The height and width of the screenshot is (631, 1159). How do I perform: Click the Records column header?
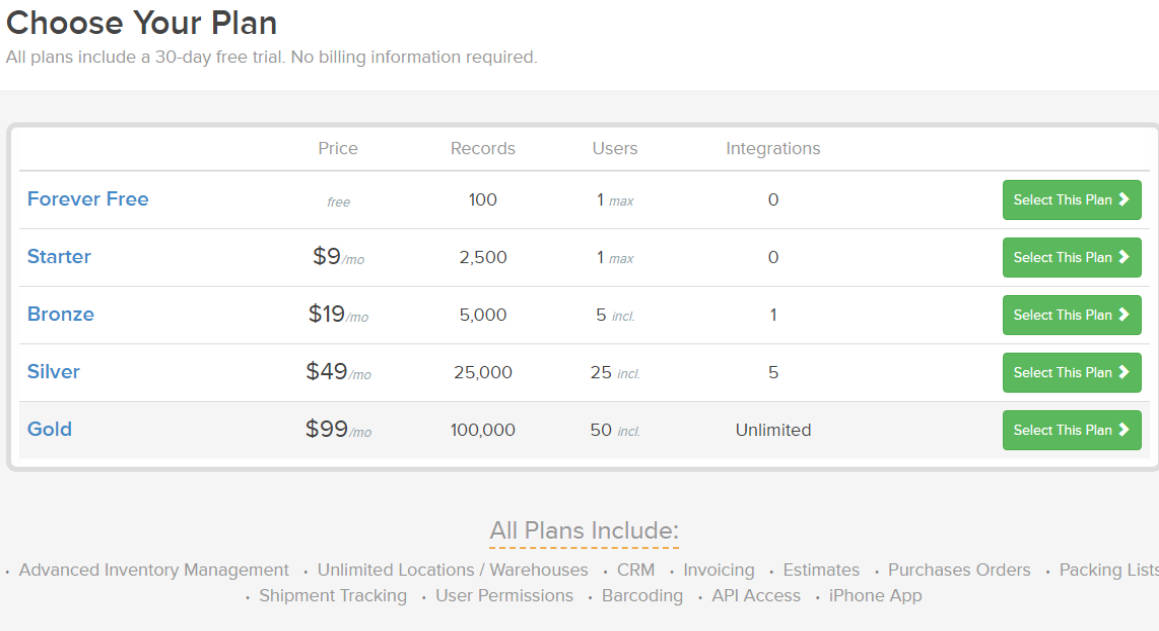tap(483, 148)
